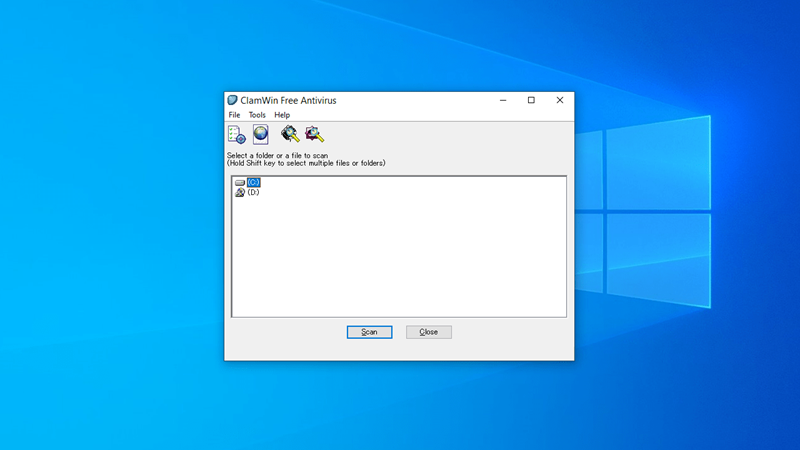Maximize the ClamWin window
Image resolution: width=800 pixels, height=450 pixels.
click(x=531, y=101)
